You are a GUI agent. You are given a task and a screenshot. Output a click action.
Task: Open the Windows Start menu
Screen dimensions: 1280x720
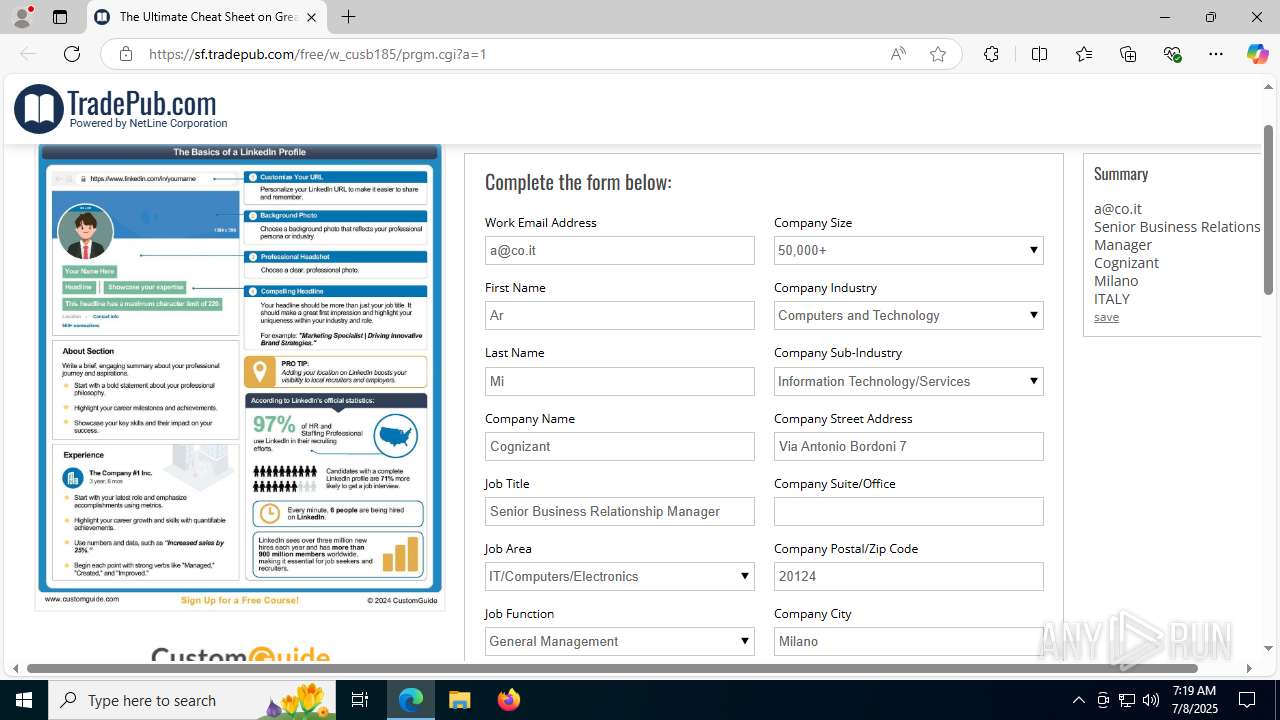(x=24, y=700)
